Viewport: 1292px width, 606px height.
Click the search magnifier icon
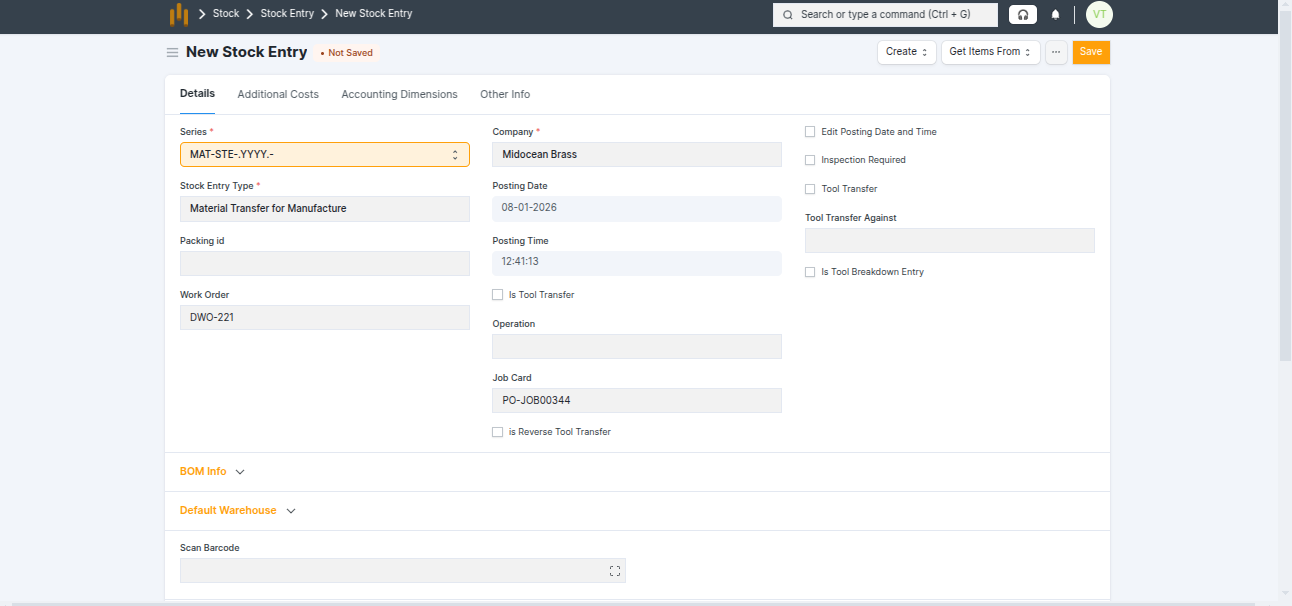click(788, 15)
